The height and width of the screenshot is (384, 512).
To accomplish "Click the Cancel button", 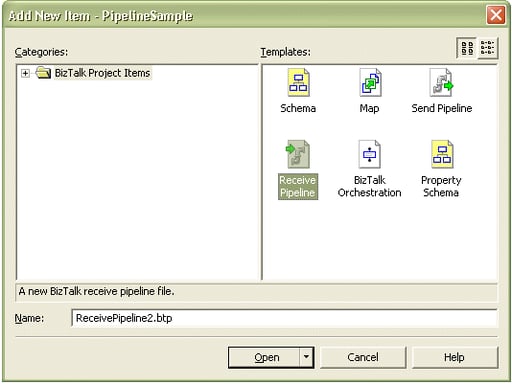I will 363,357.
